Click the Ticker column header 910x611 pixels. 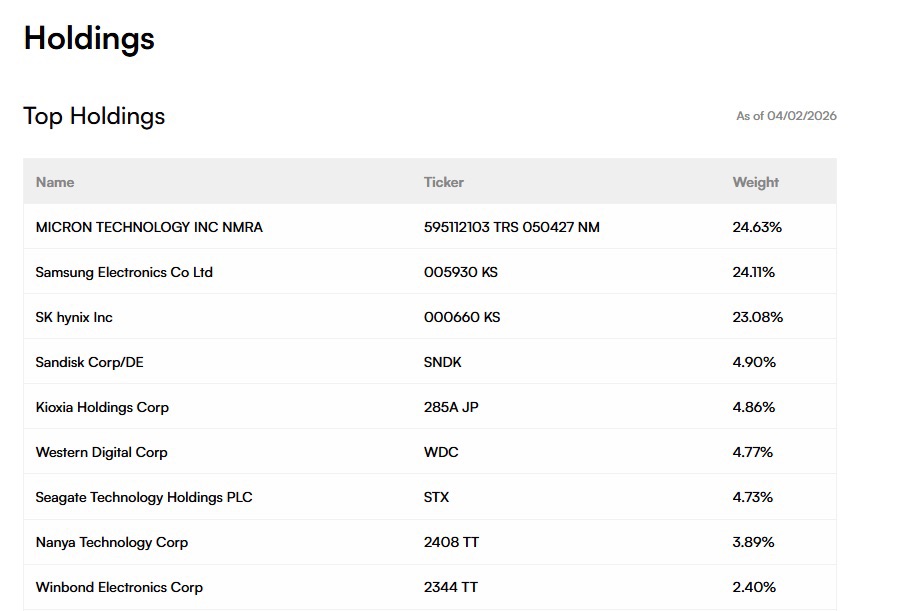pyautogui.click(x=444, y=182)
